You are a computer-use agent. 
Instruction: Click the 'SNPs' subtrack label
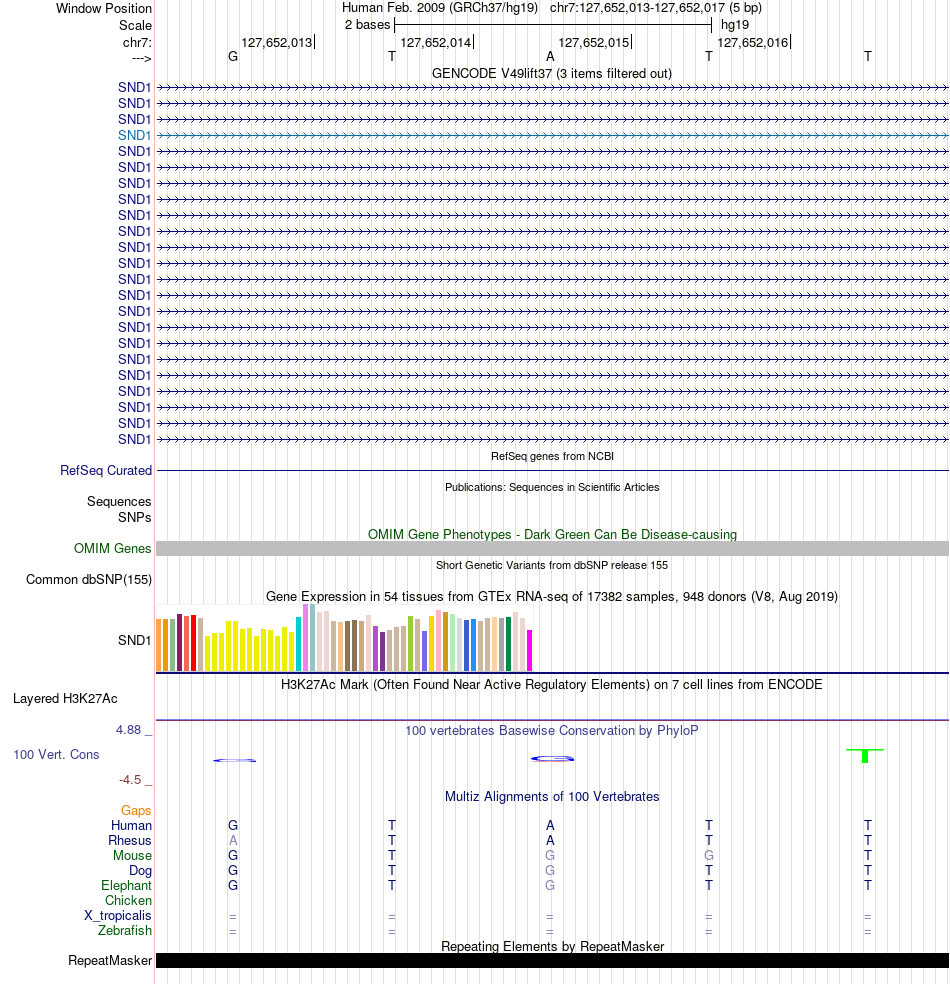(x=134, y=517)
